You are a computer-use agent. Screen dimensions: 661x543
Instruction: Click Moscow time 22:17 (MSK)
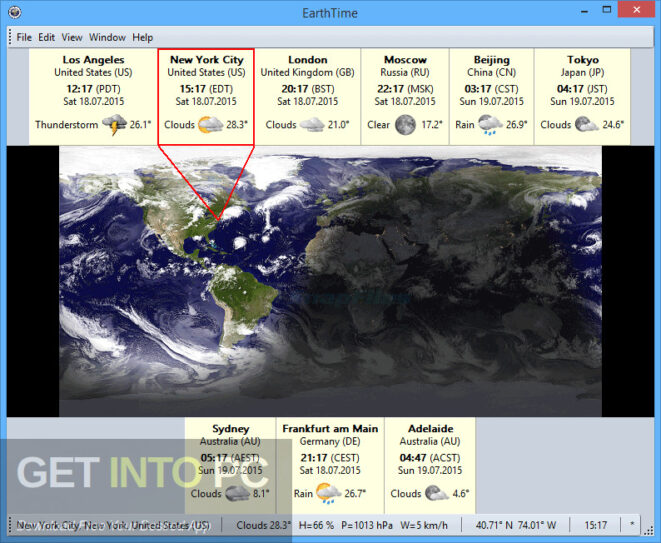coord(405,89)
